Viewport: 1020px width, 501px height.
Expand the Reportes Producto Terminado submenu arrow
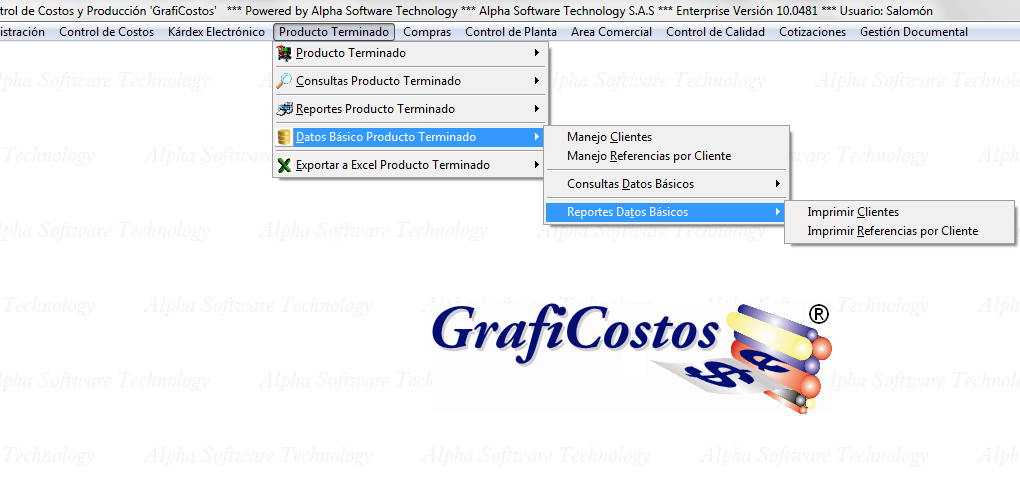coord(537,109)
